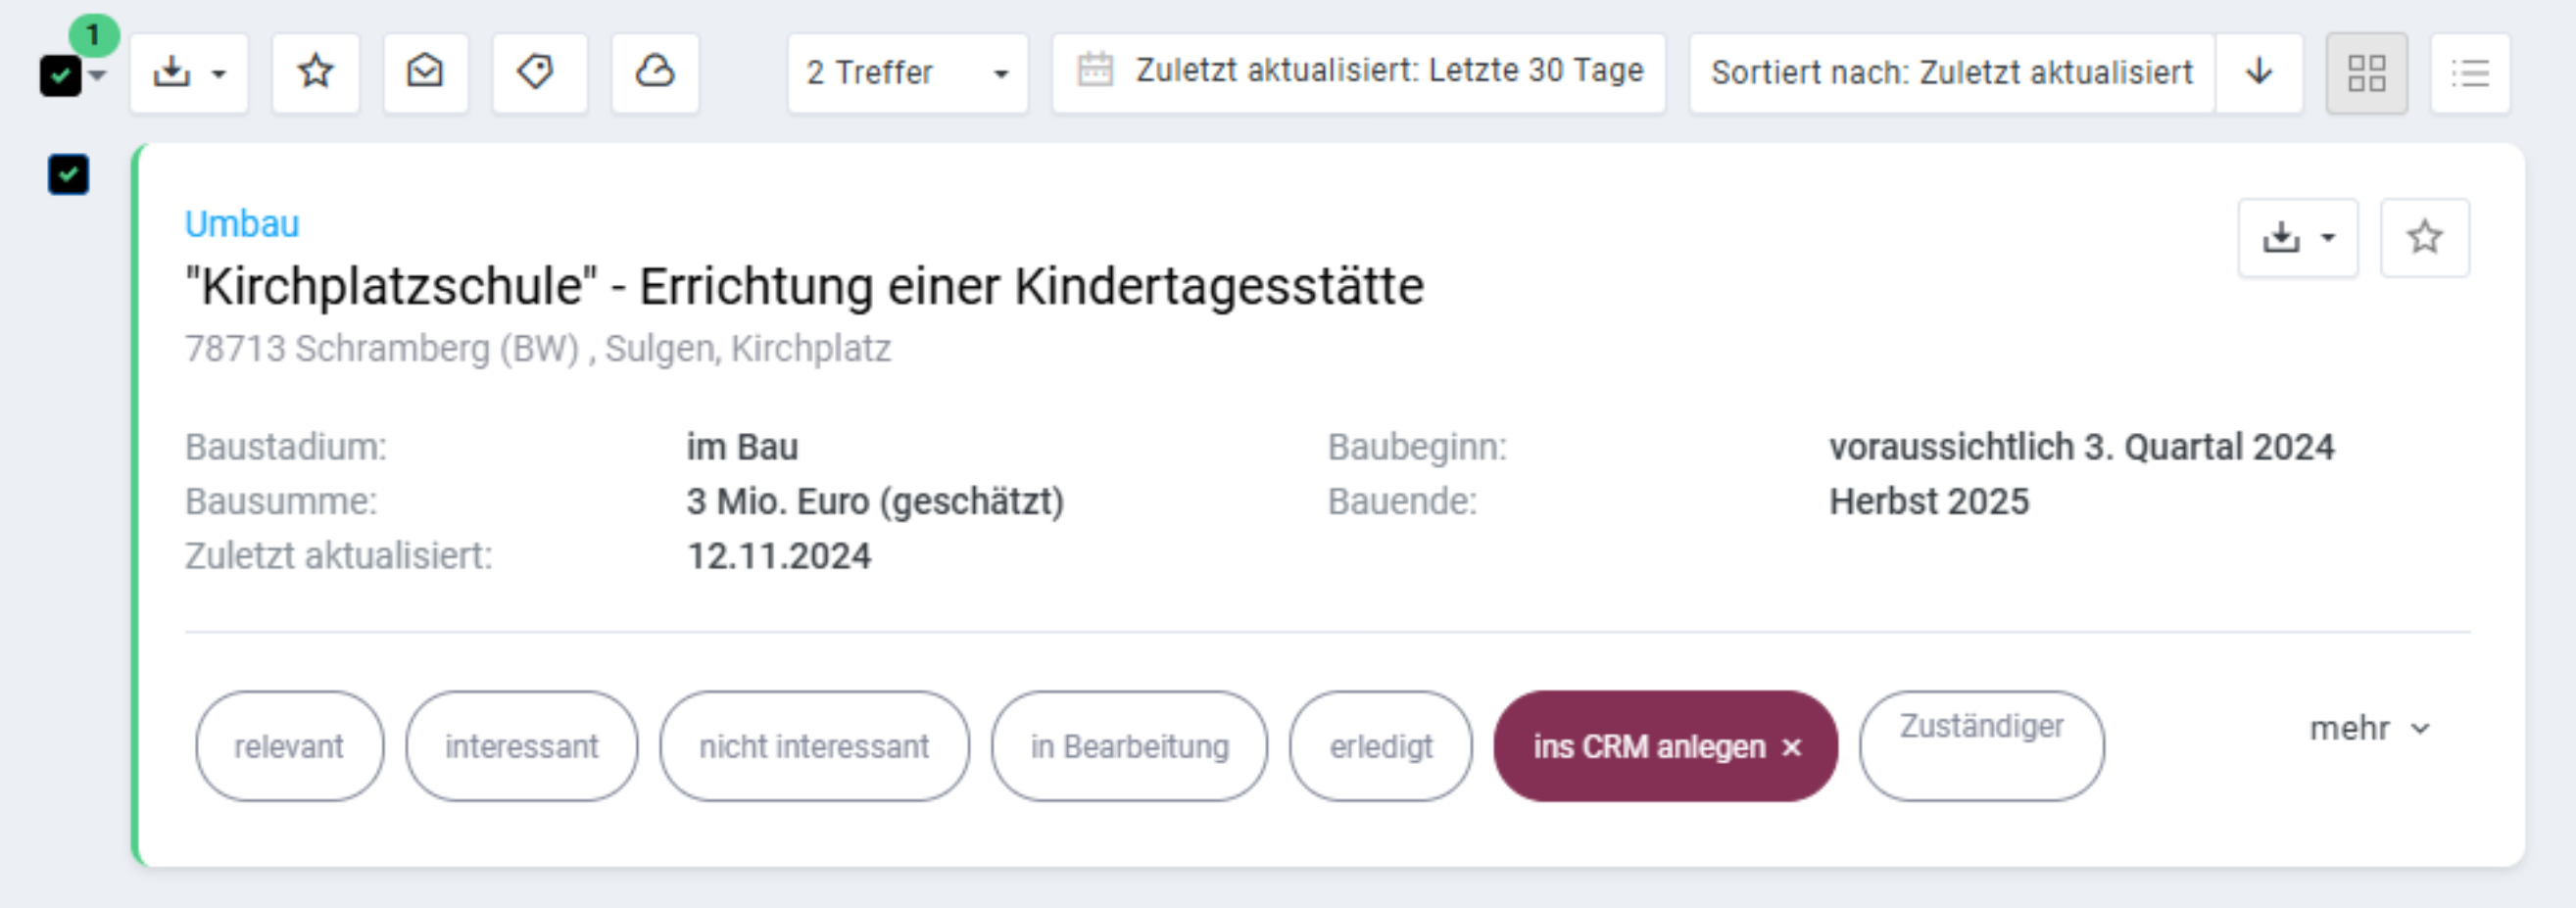
Task: Expand the 'mehr' options
Action: pos(2369,729)
